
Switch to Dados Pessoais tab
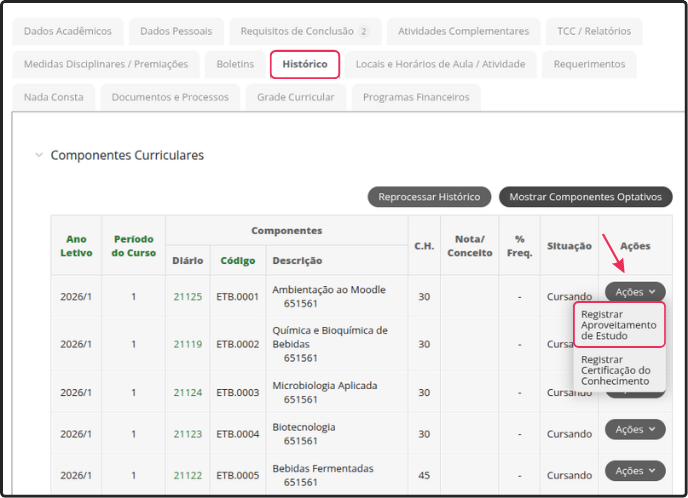(x=176, y=31)
